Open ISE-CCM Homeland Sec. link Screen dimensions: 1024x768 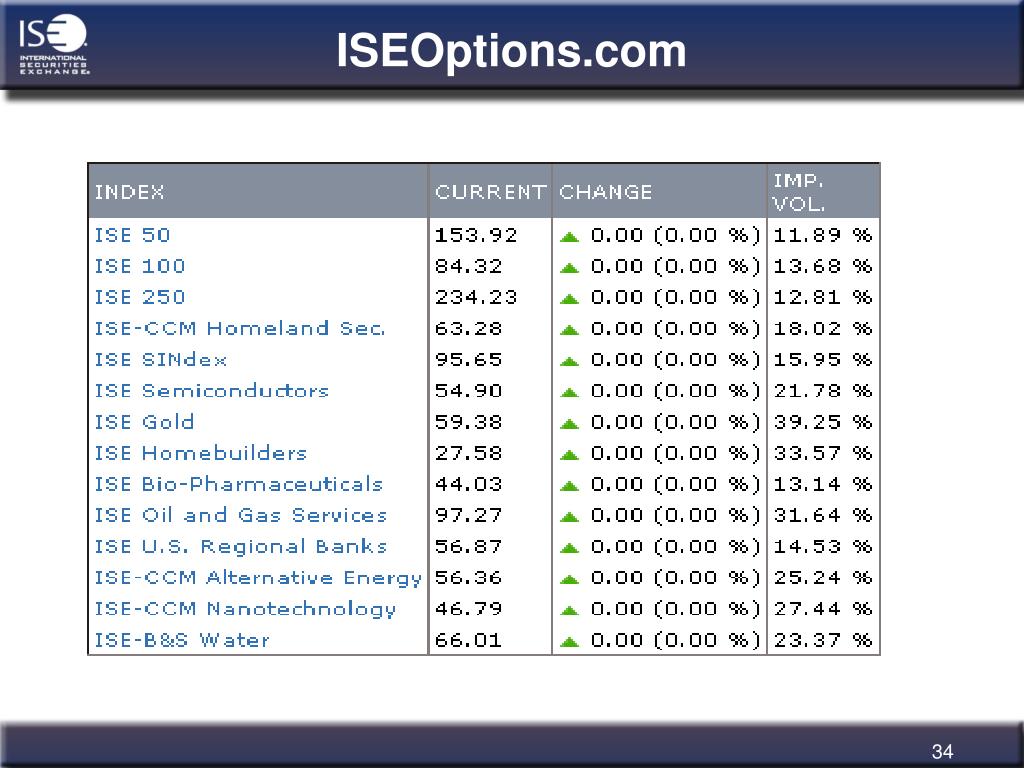click(x=240, y=328)
